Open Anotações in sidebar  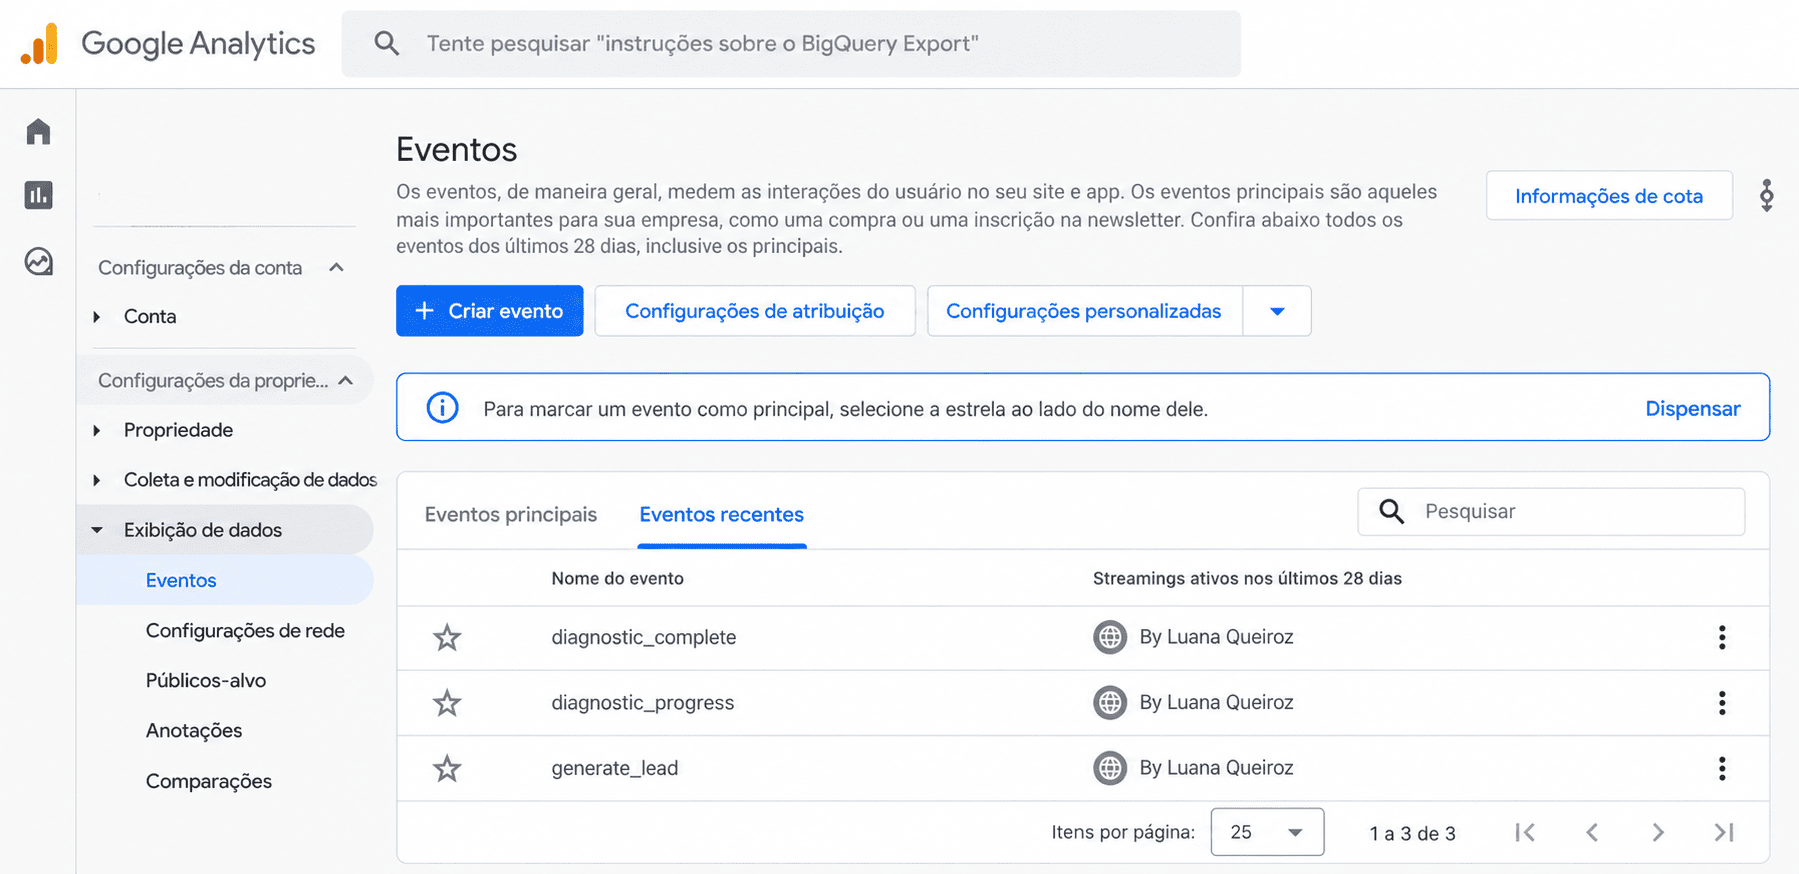194,731
